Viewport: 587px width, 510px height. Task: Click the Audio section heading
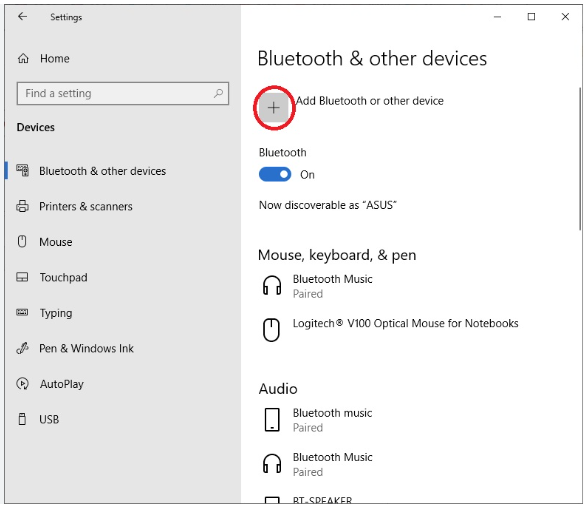point(278,389)
